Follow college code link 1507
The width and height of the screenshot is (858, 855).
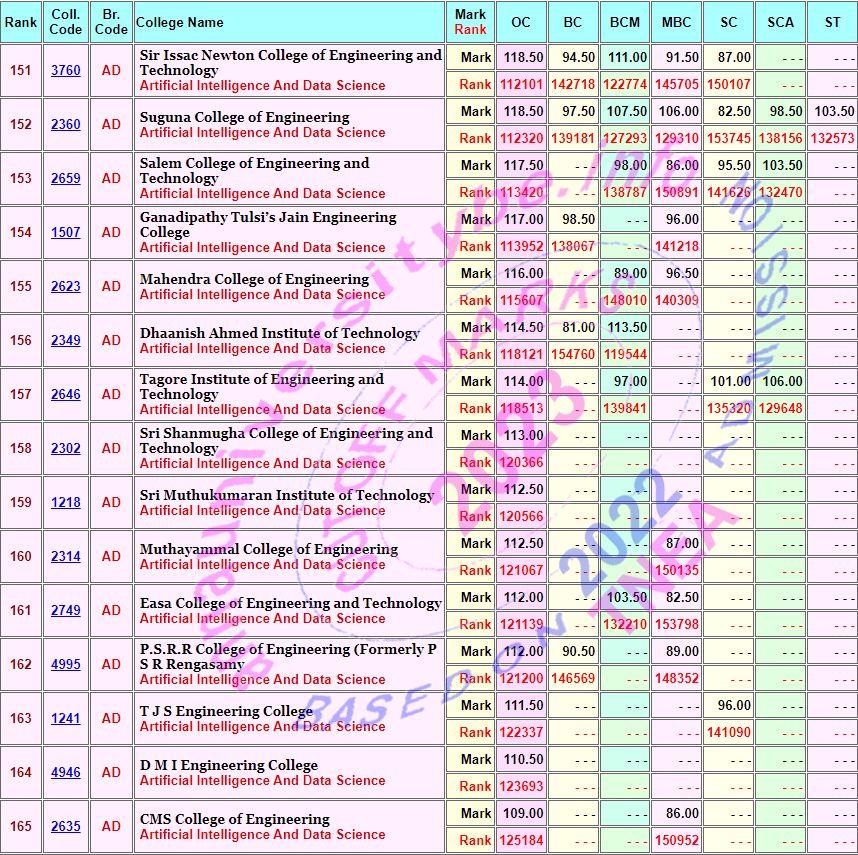(65, 232)
